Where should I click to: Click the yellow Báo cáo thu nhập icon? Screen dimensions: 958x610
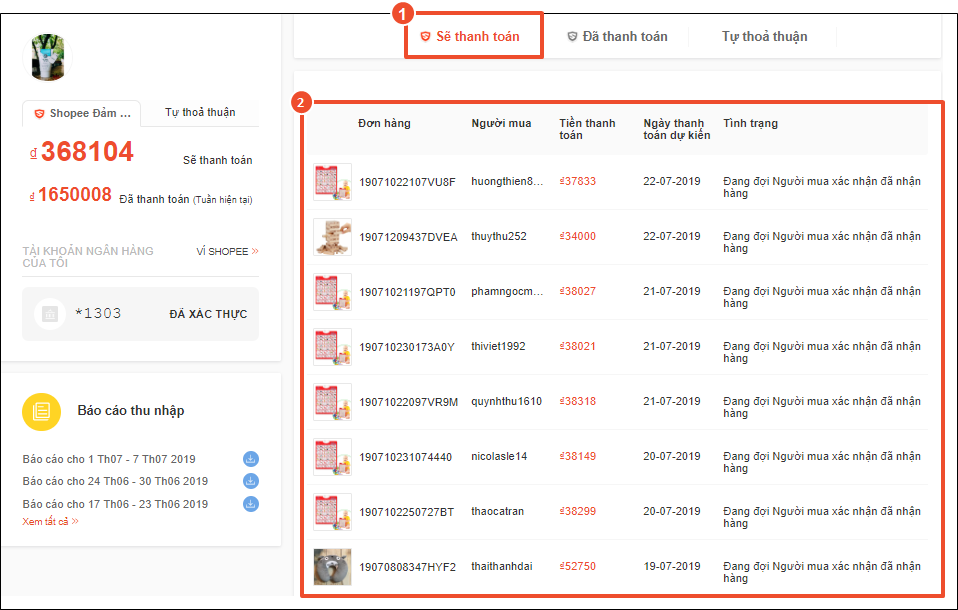click(x=42, y=411)
